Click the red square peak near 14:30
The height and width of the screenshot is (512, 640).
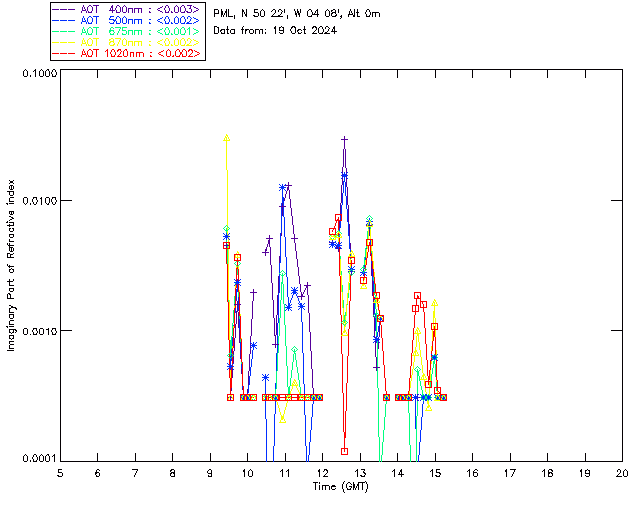coord(417,296)
